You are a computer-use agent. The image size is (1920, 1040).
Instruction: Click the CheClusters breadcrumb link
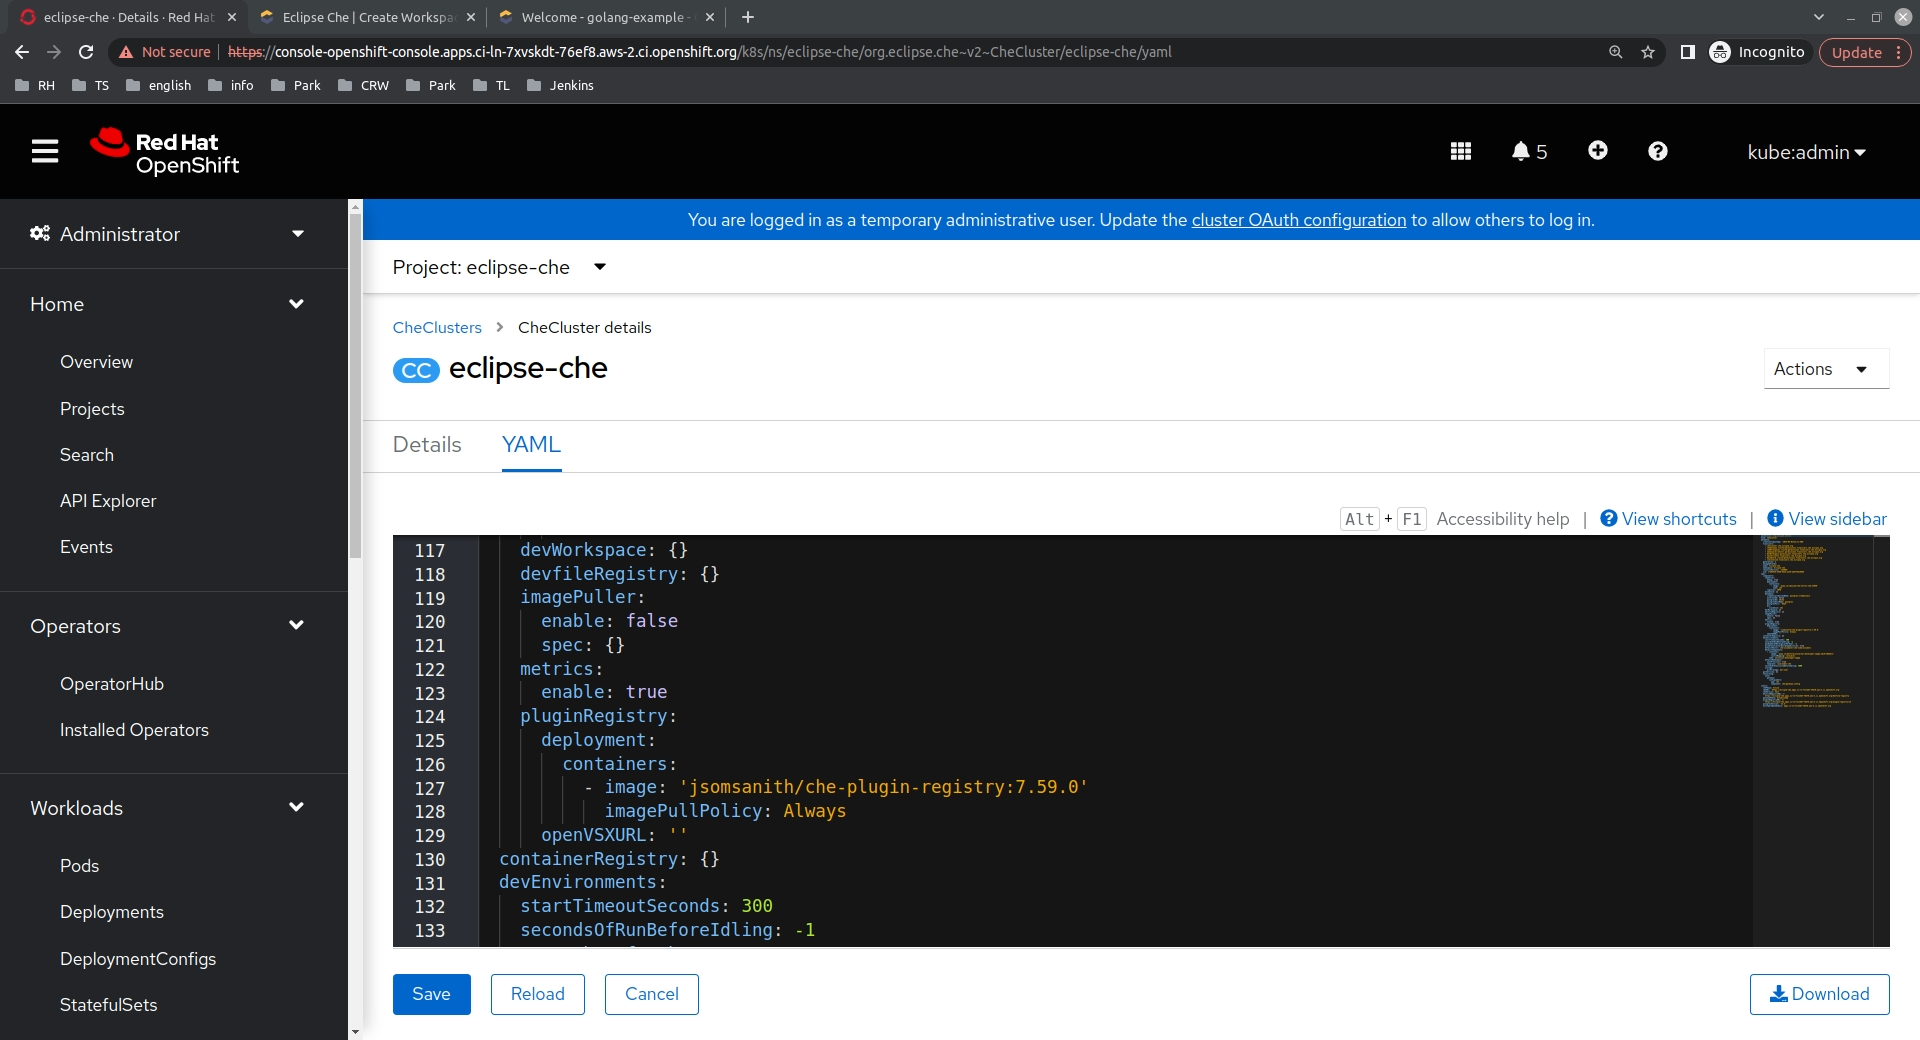[x=437, y=327]
